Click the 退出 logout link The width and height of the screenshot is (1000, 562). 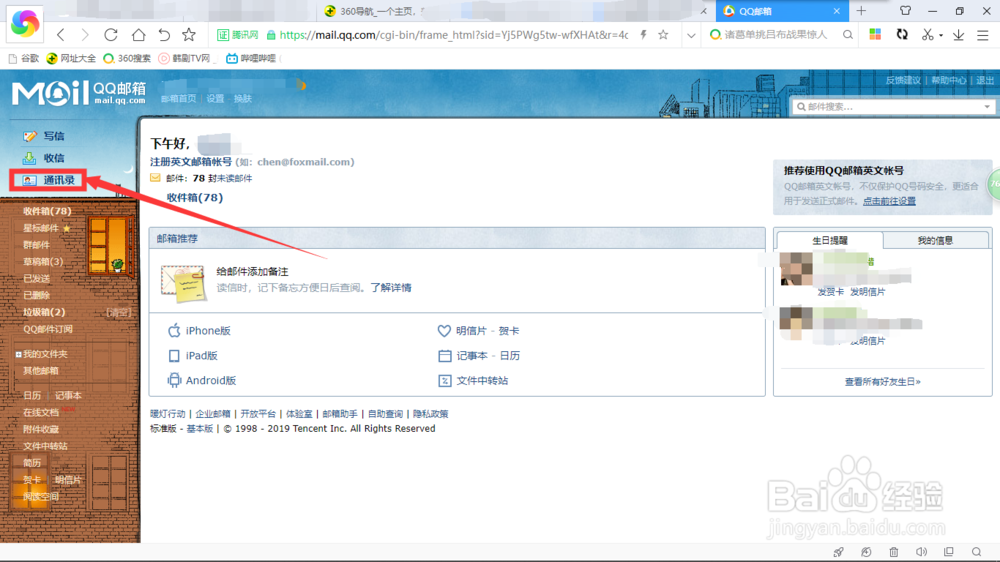[985, 80]
